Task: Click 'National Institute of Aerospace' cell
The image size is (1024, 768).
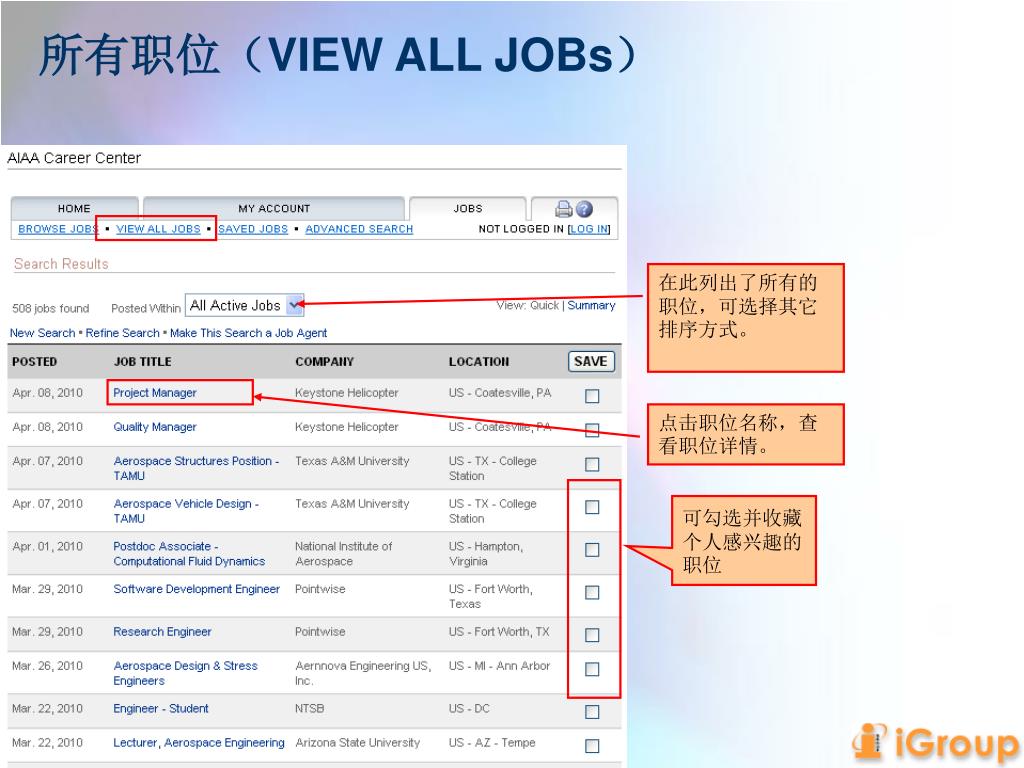Action: 344,554
